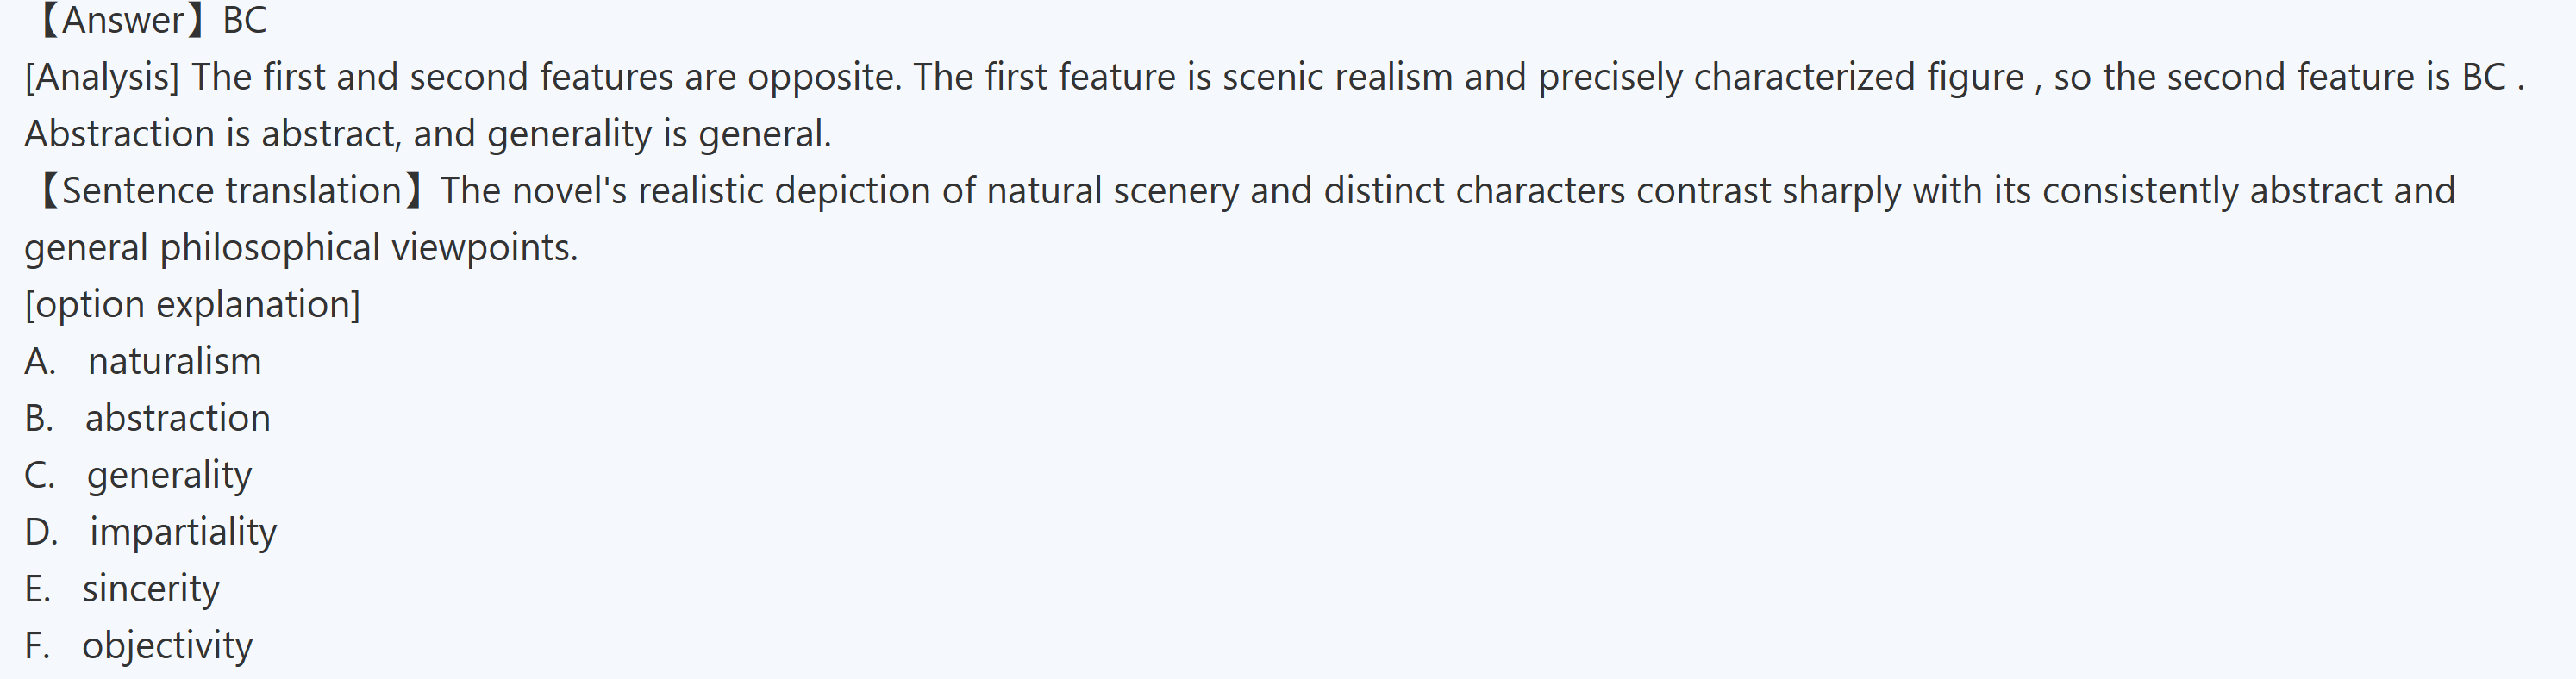Viewport: 2576px width, 679px height.
Task: Select option B "abstraction"
Action: click(x=177, y=418)
